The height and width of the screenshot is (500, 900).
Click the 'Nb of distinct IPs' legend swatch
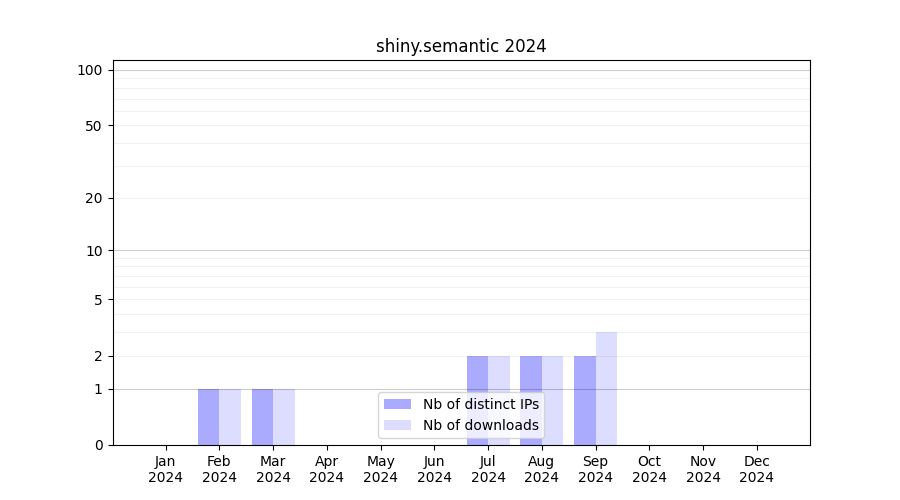point(397,404)
